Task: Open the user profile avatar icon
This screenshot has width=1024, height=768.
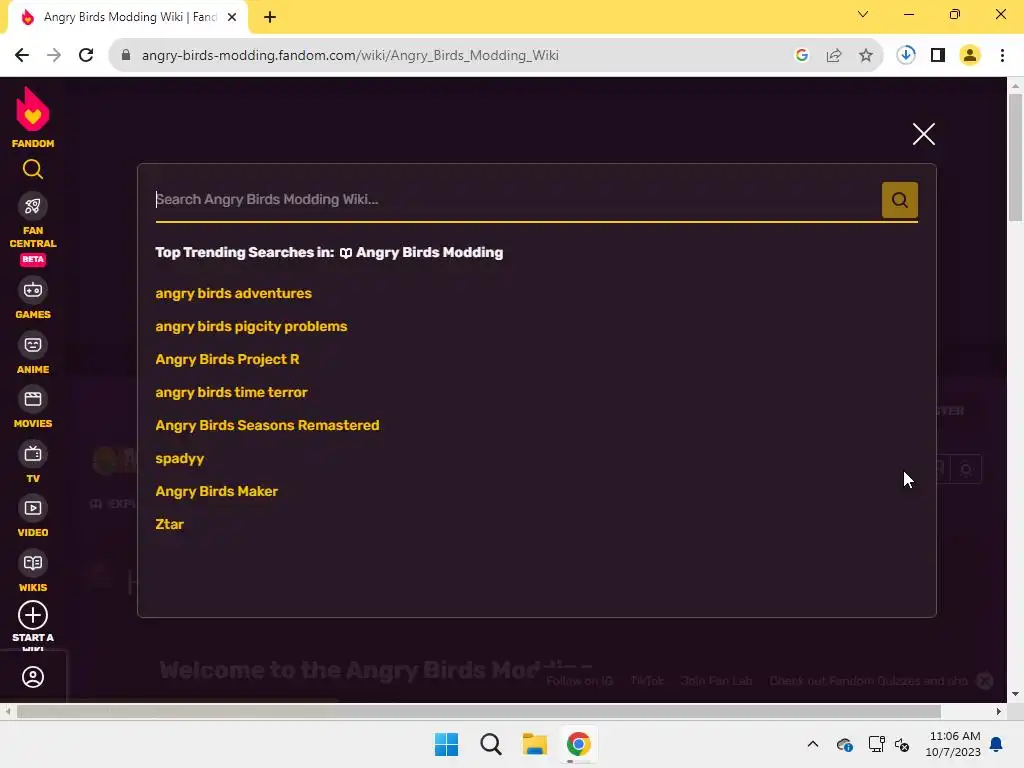Action: [33, 677]
